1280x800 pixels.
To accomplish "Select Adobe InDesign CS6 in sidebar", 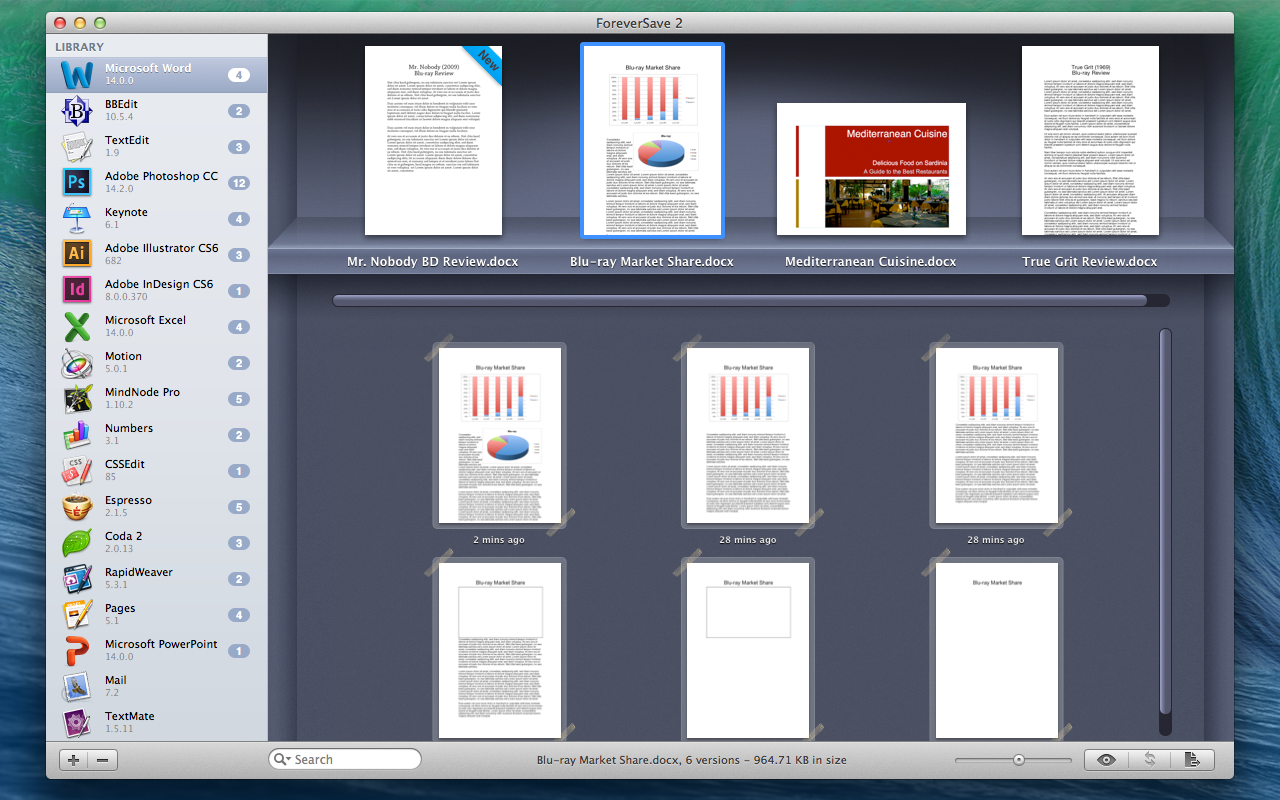I will [x=157, y=291].
